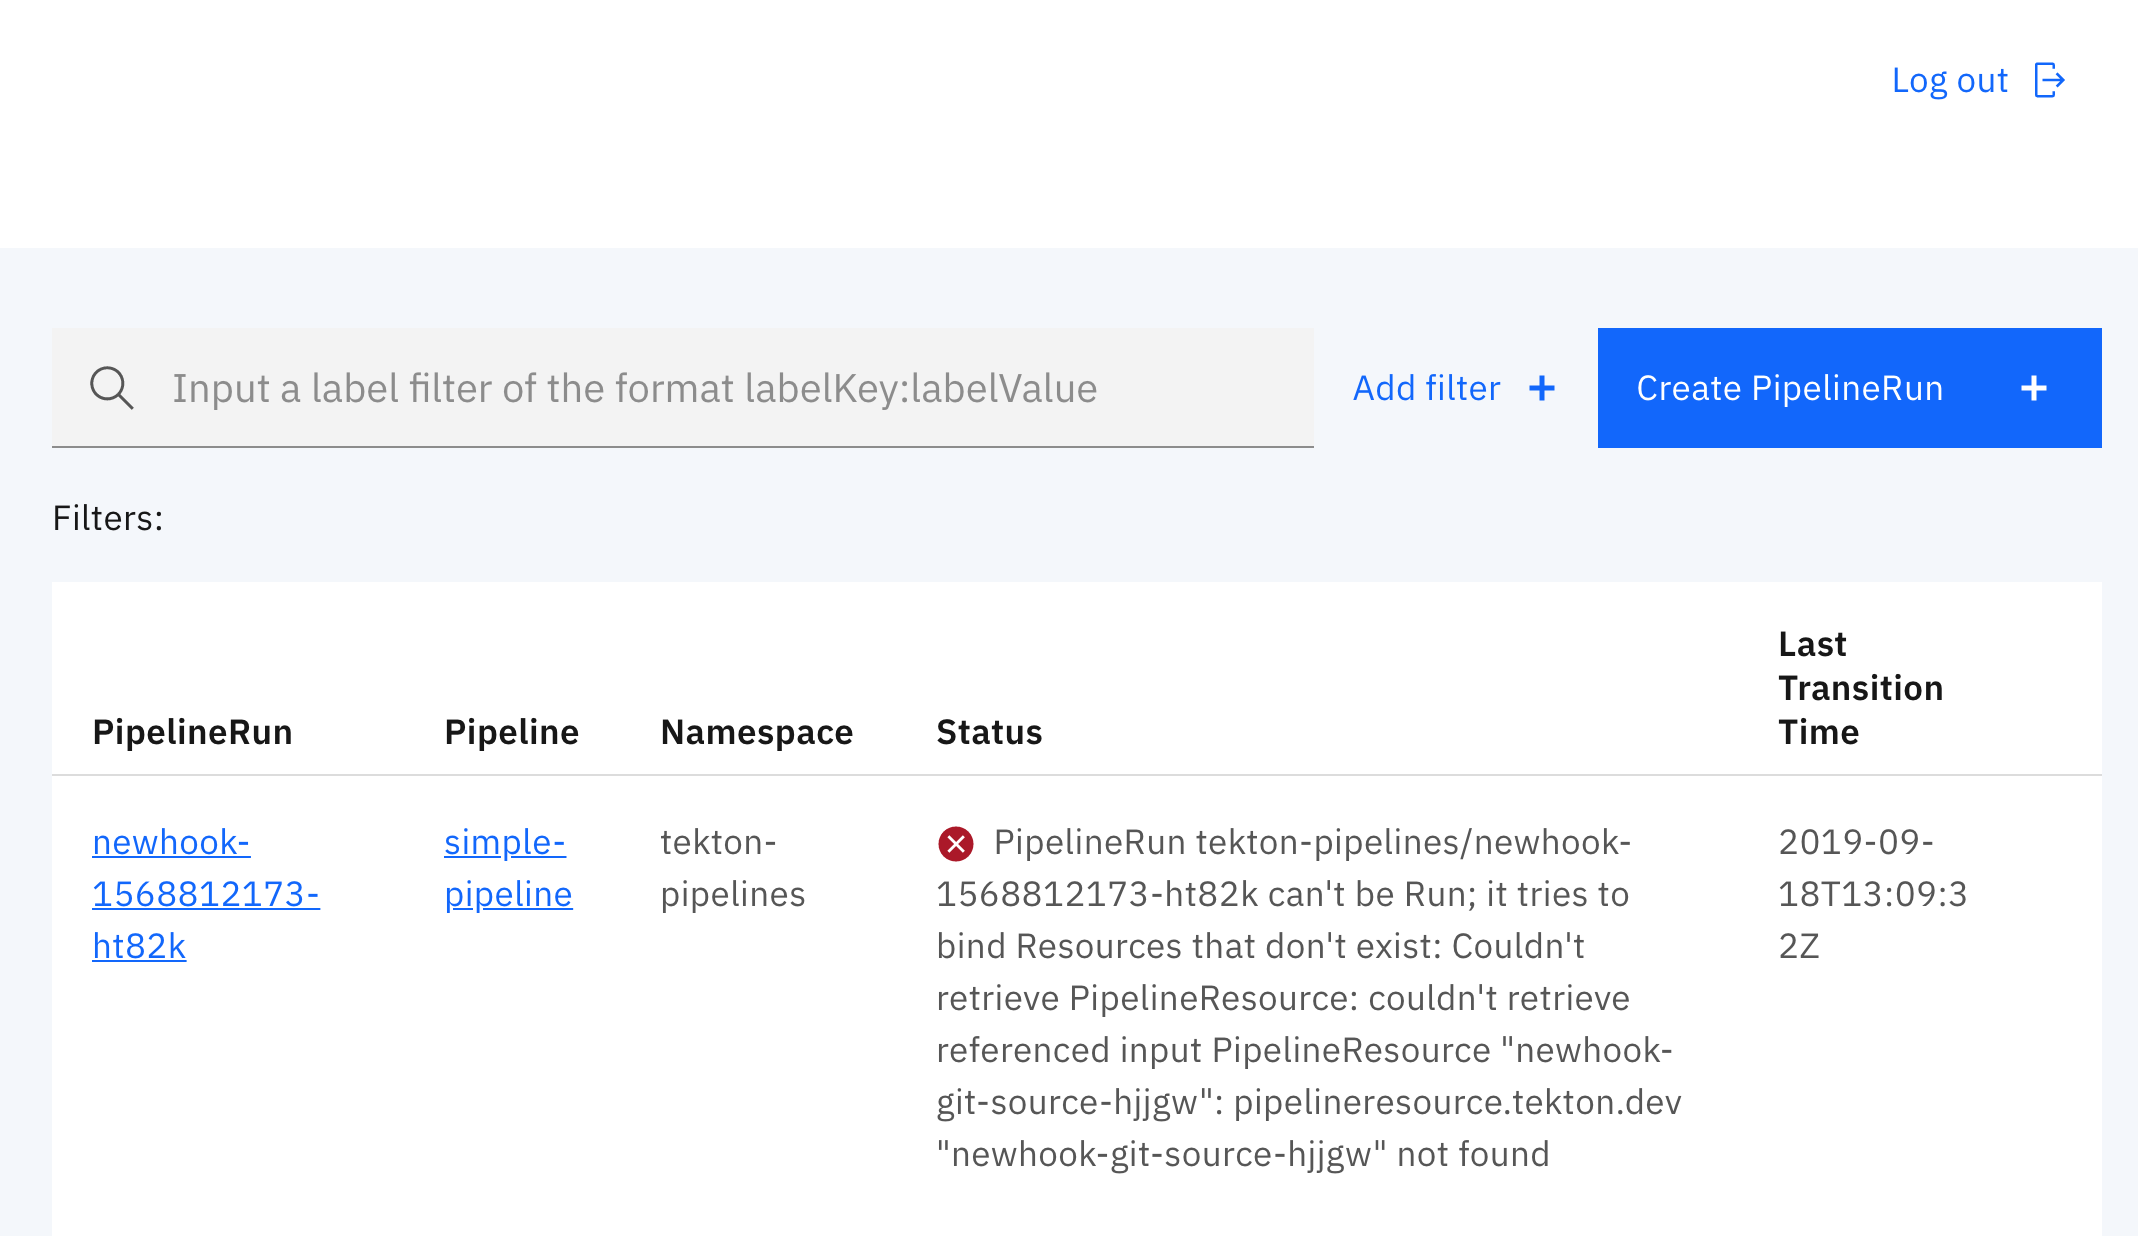Click the Status column header
This screenshot has width=2138, height=1236.
pos(989,731)
